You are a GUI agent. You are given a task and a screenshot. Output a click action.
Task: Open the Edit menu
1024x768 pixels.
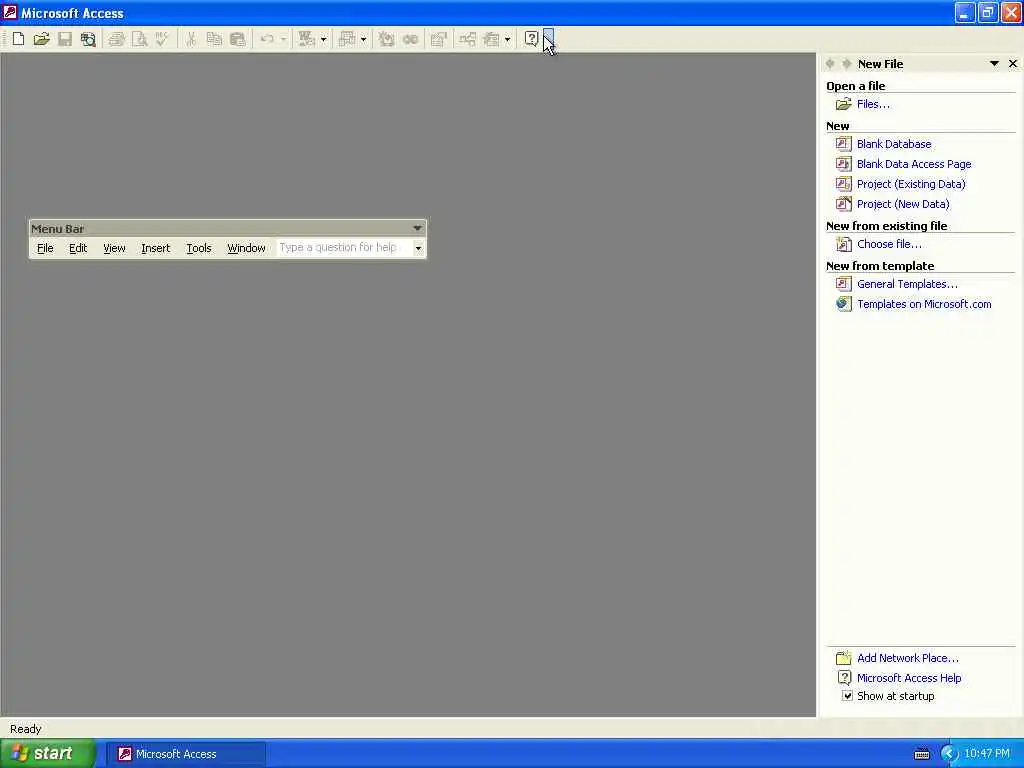(x=78, y=248)
